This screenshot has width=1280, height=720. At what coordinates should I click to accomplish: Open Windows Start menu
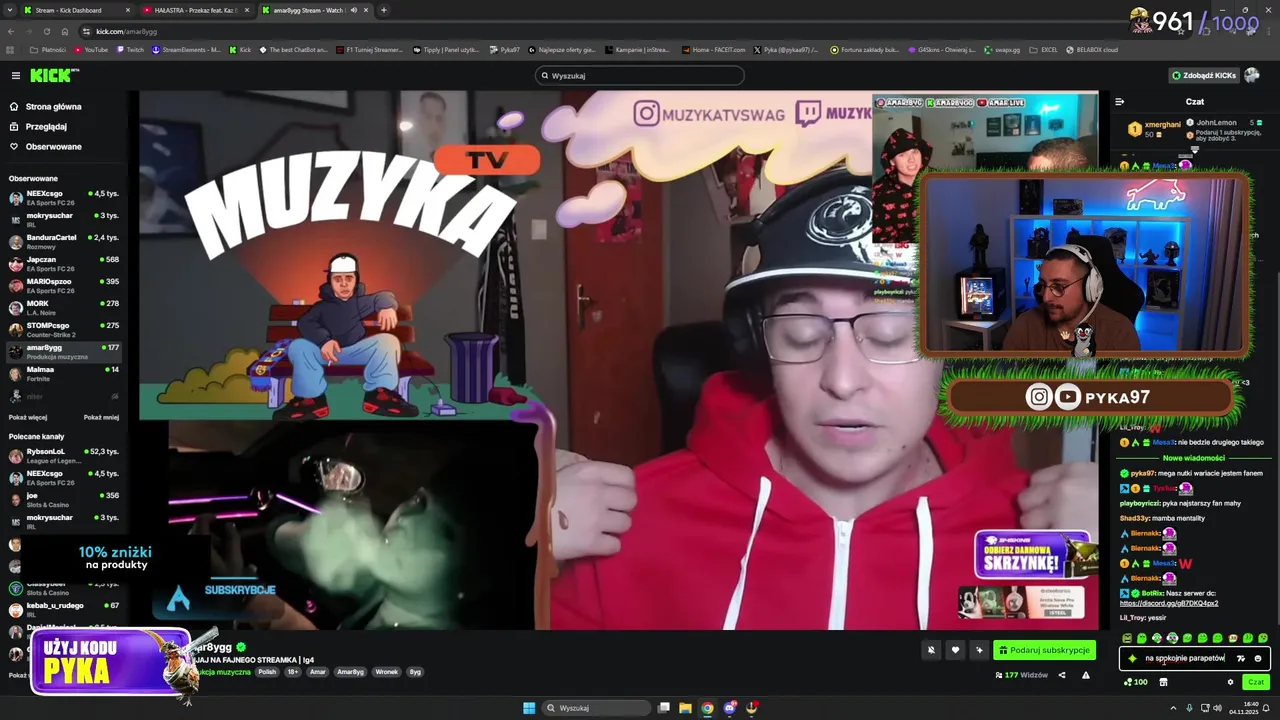pos(529,708)
